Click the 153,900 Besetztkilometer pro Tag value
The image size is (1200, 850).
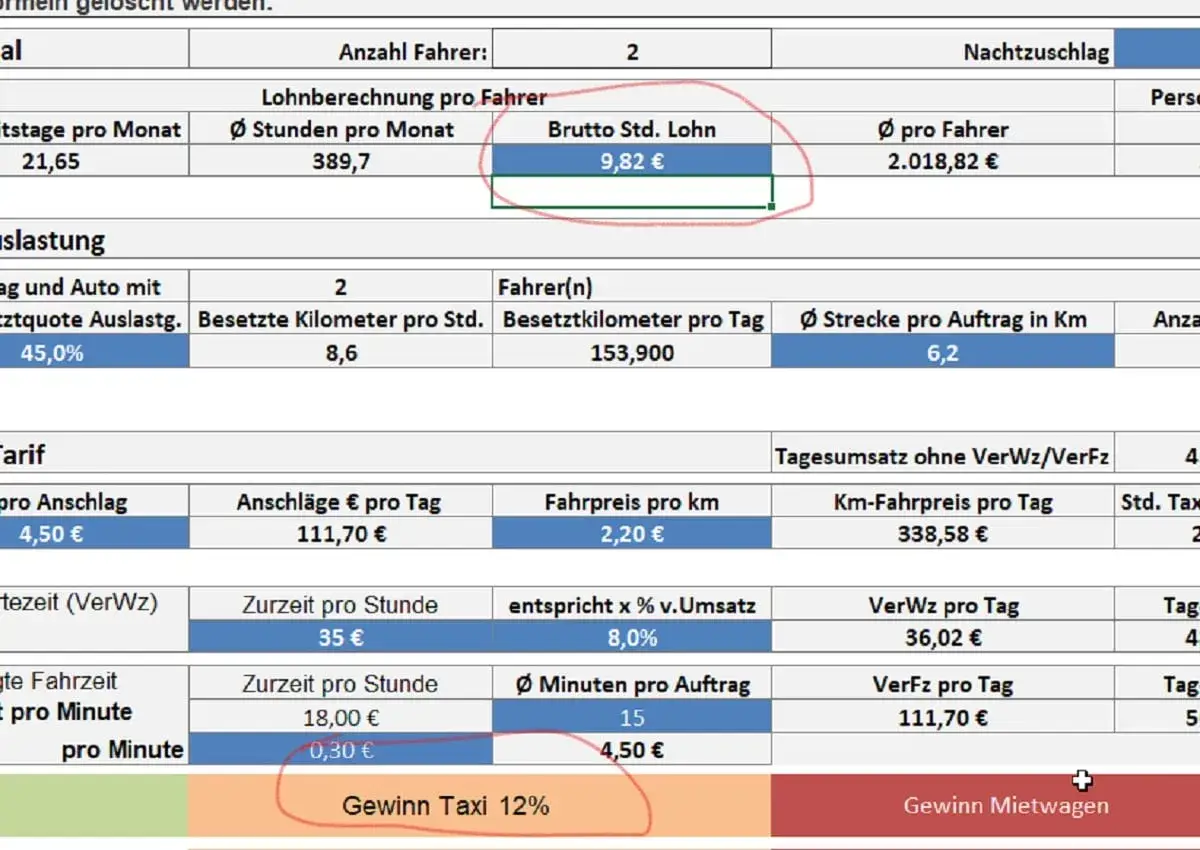tap(632, 352)
